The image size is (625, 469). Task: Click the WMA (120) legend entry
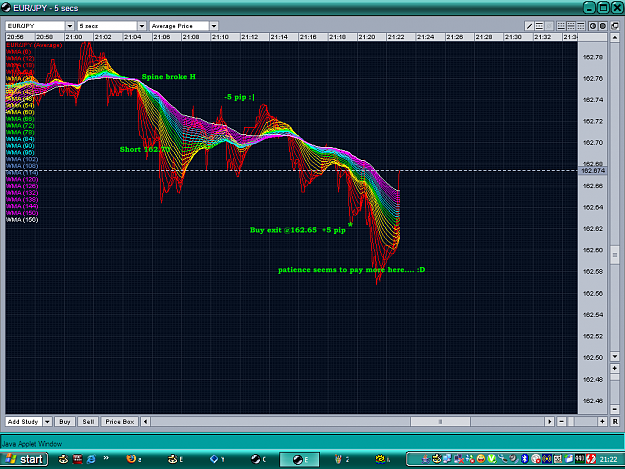coord(22,179)
